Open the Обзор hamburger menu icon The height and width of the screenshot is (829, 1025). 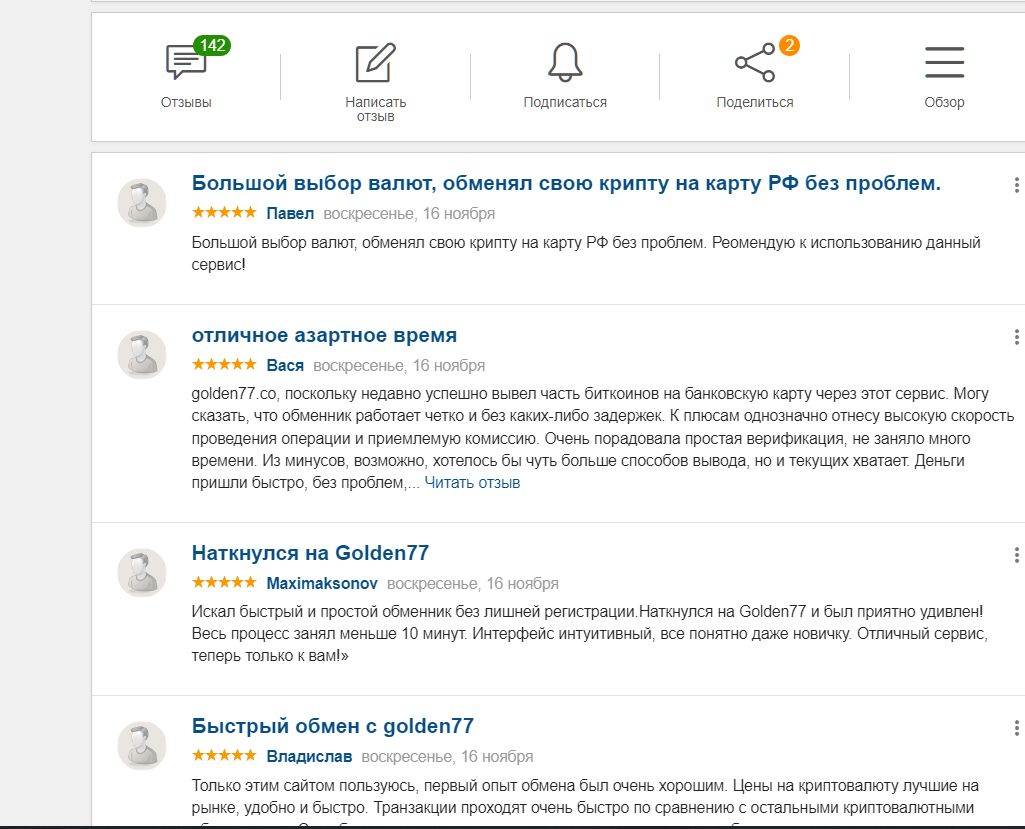coord(944,63)
